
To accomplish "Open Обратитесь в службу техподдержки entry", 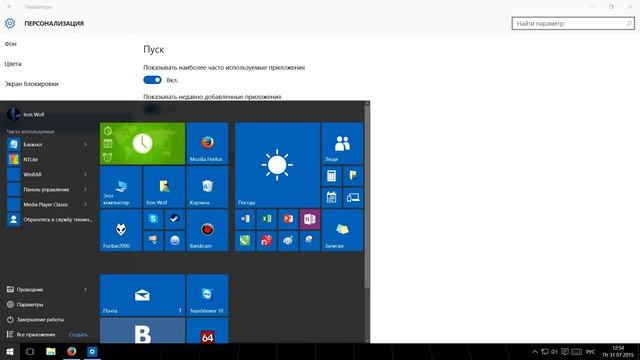I will coord(49,220).
